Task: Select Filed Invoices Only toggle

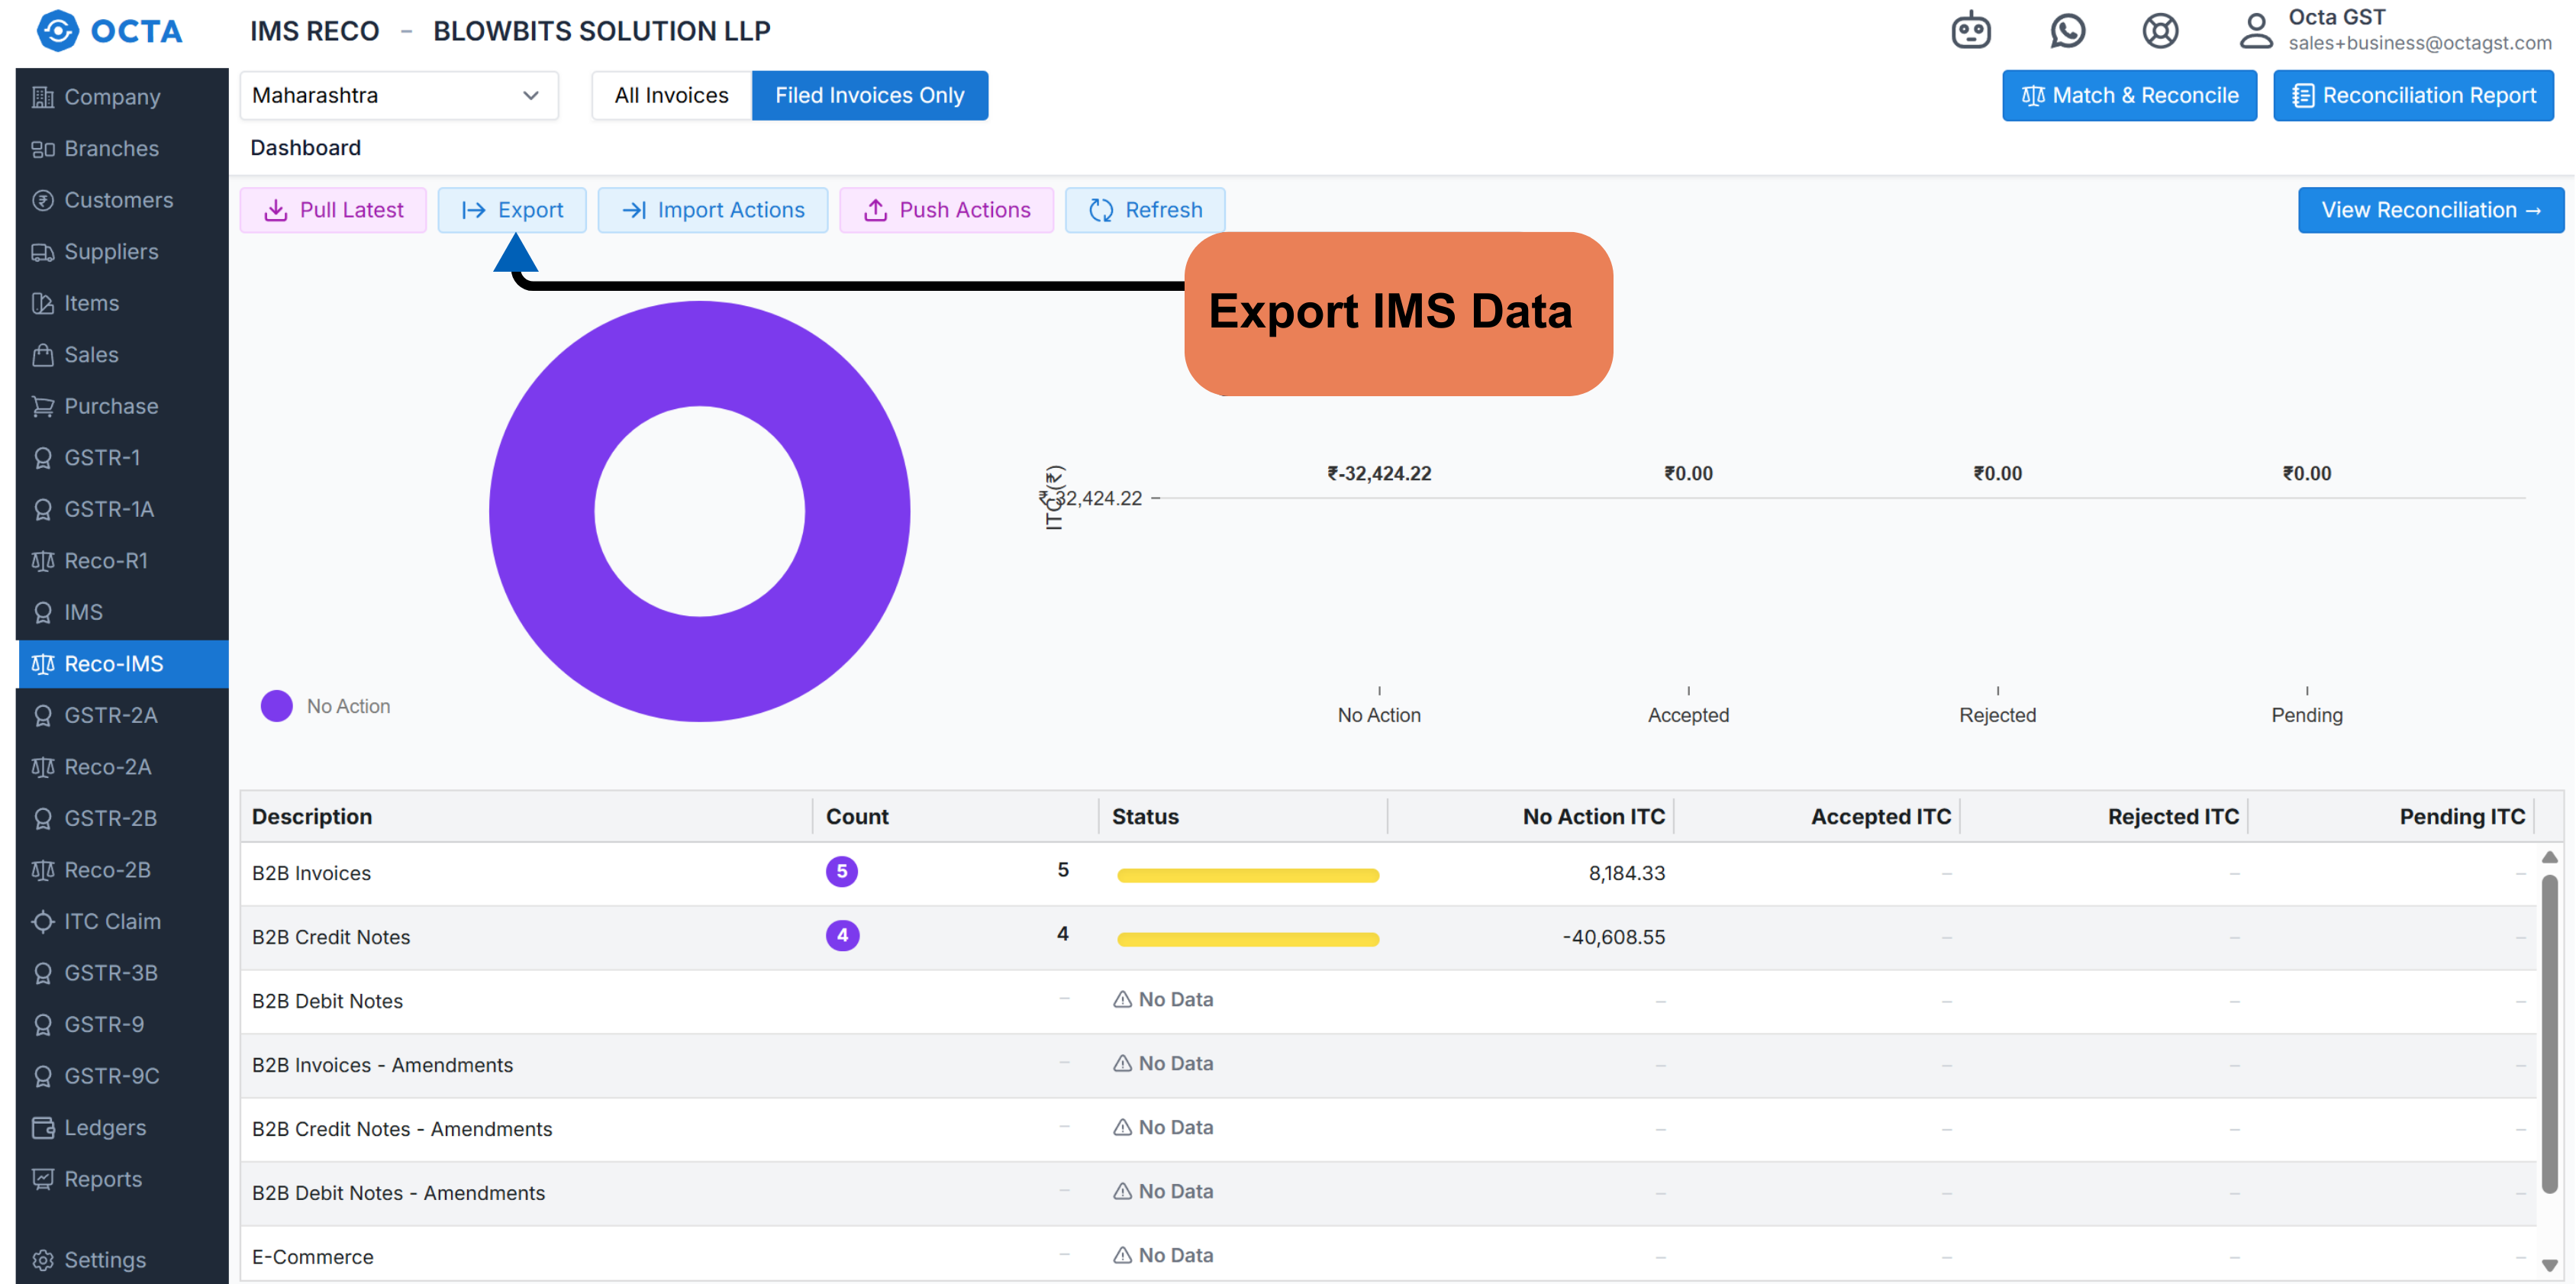Action: coord(869,95)
